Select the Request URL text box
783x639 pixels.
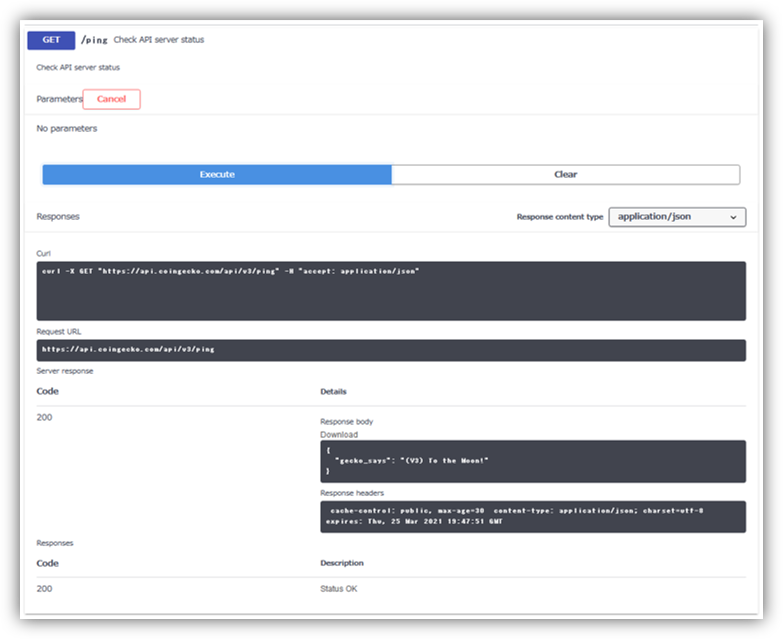click(x=391, y=350)
